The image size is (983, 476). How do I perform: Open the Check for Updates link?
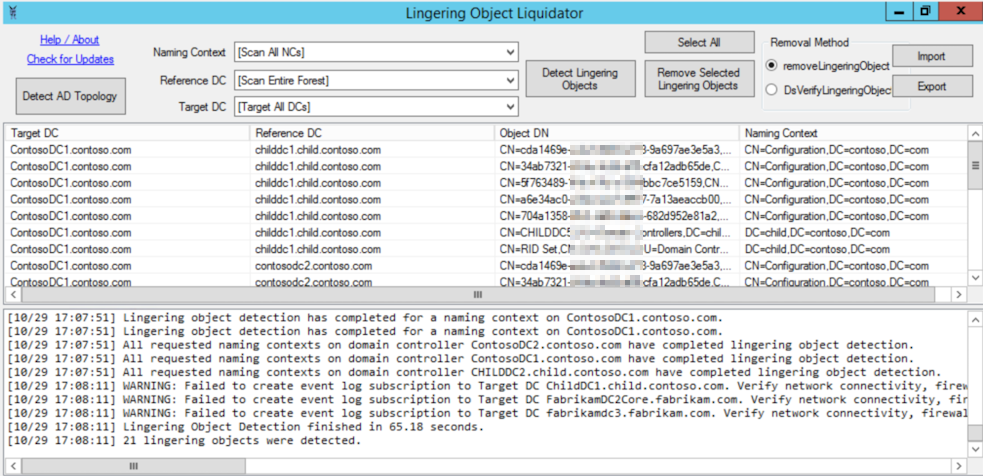70,60
